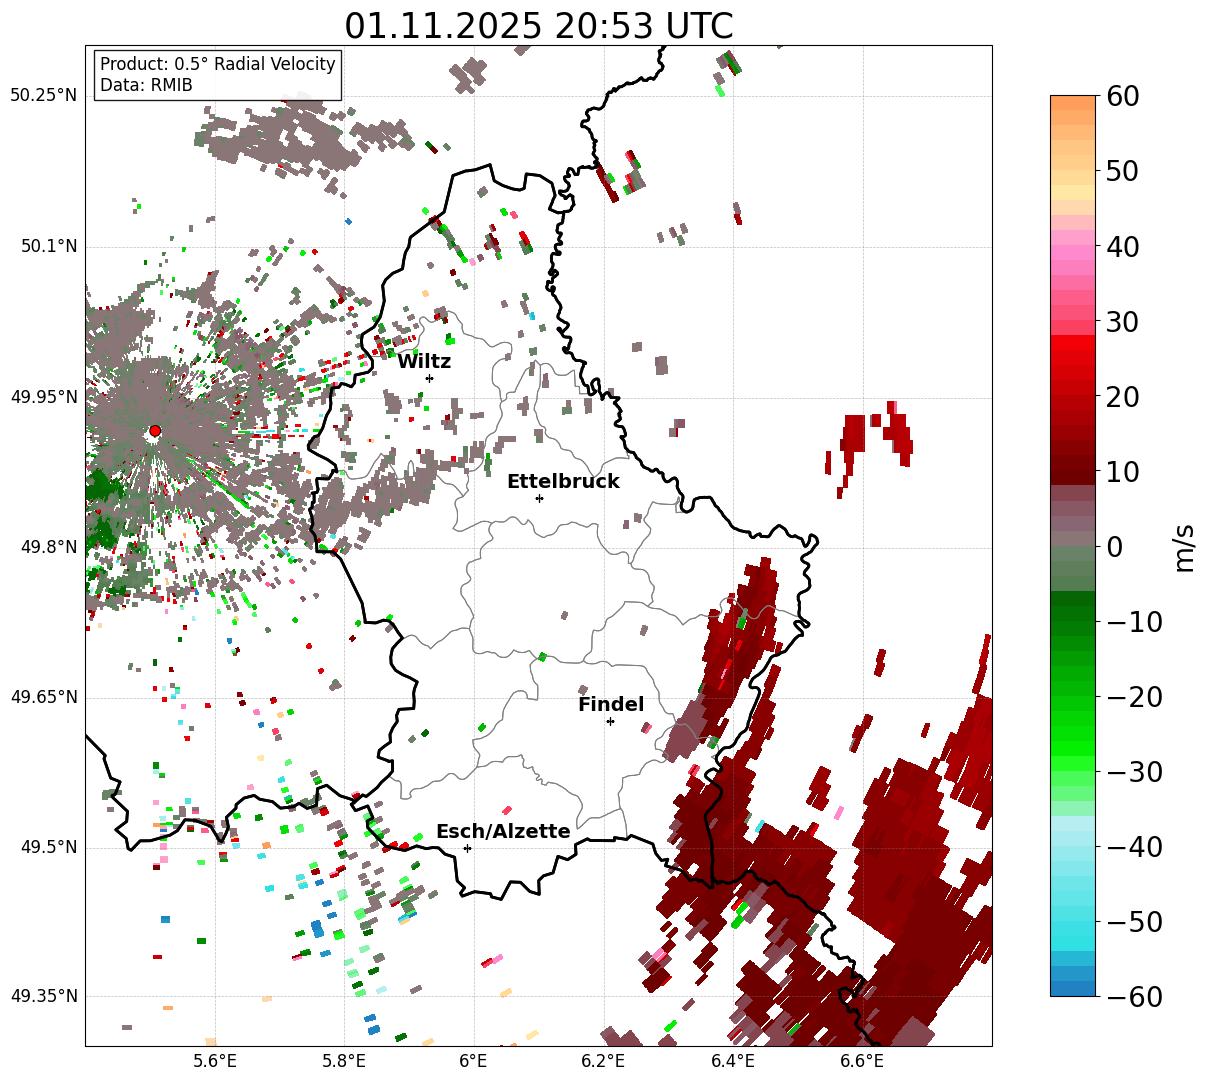
Task: Click the Esch/Alzette station label
Action: (x=503, y=832)
